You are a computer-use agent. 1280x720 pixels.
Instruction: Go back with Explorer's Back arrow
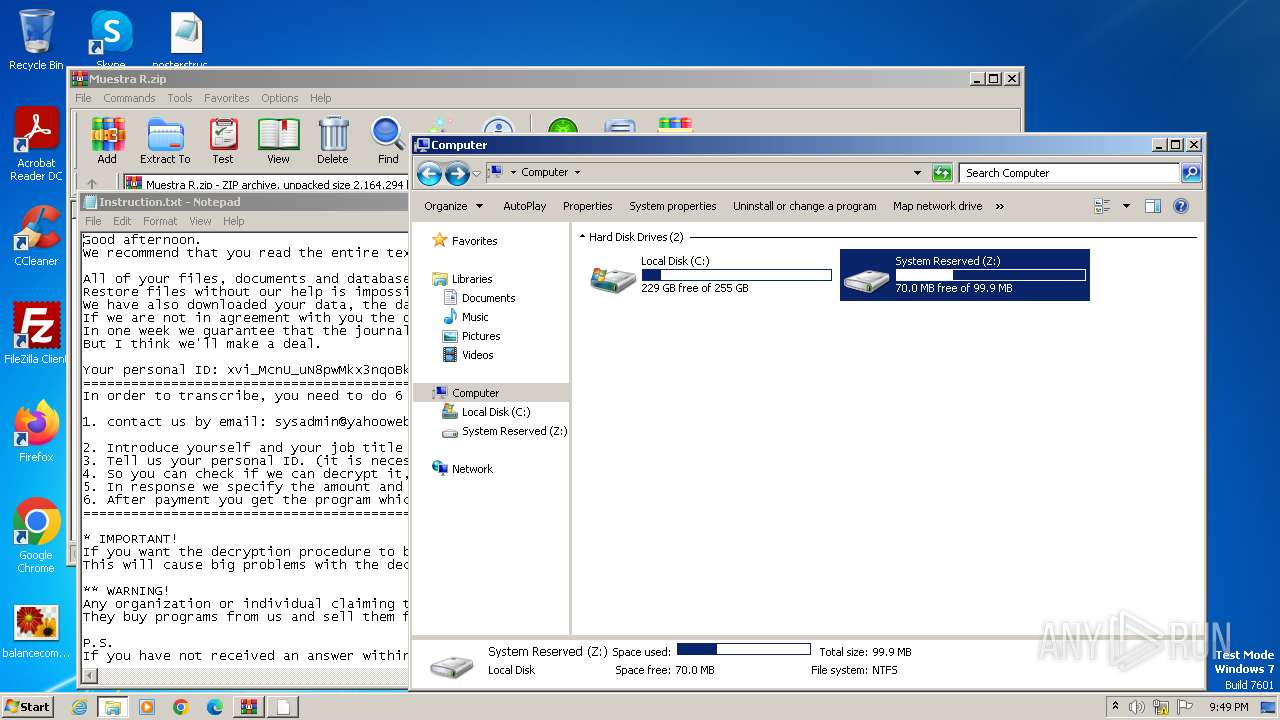tap(429, 173)
